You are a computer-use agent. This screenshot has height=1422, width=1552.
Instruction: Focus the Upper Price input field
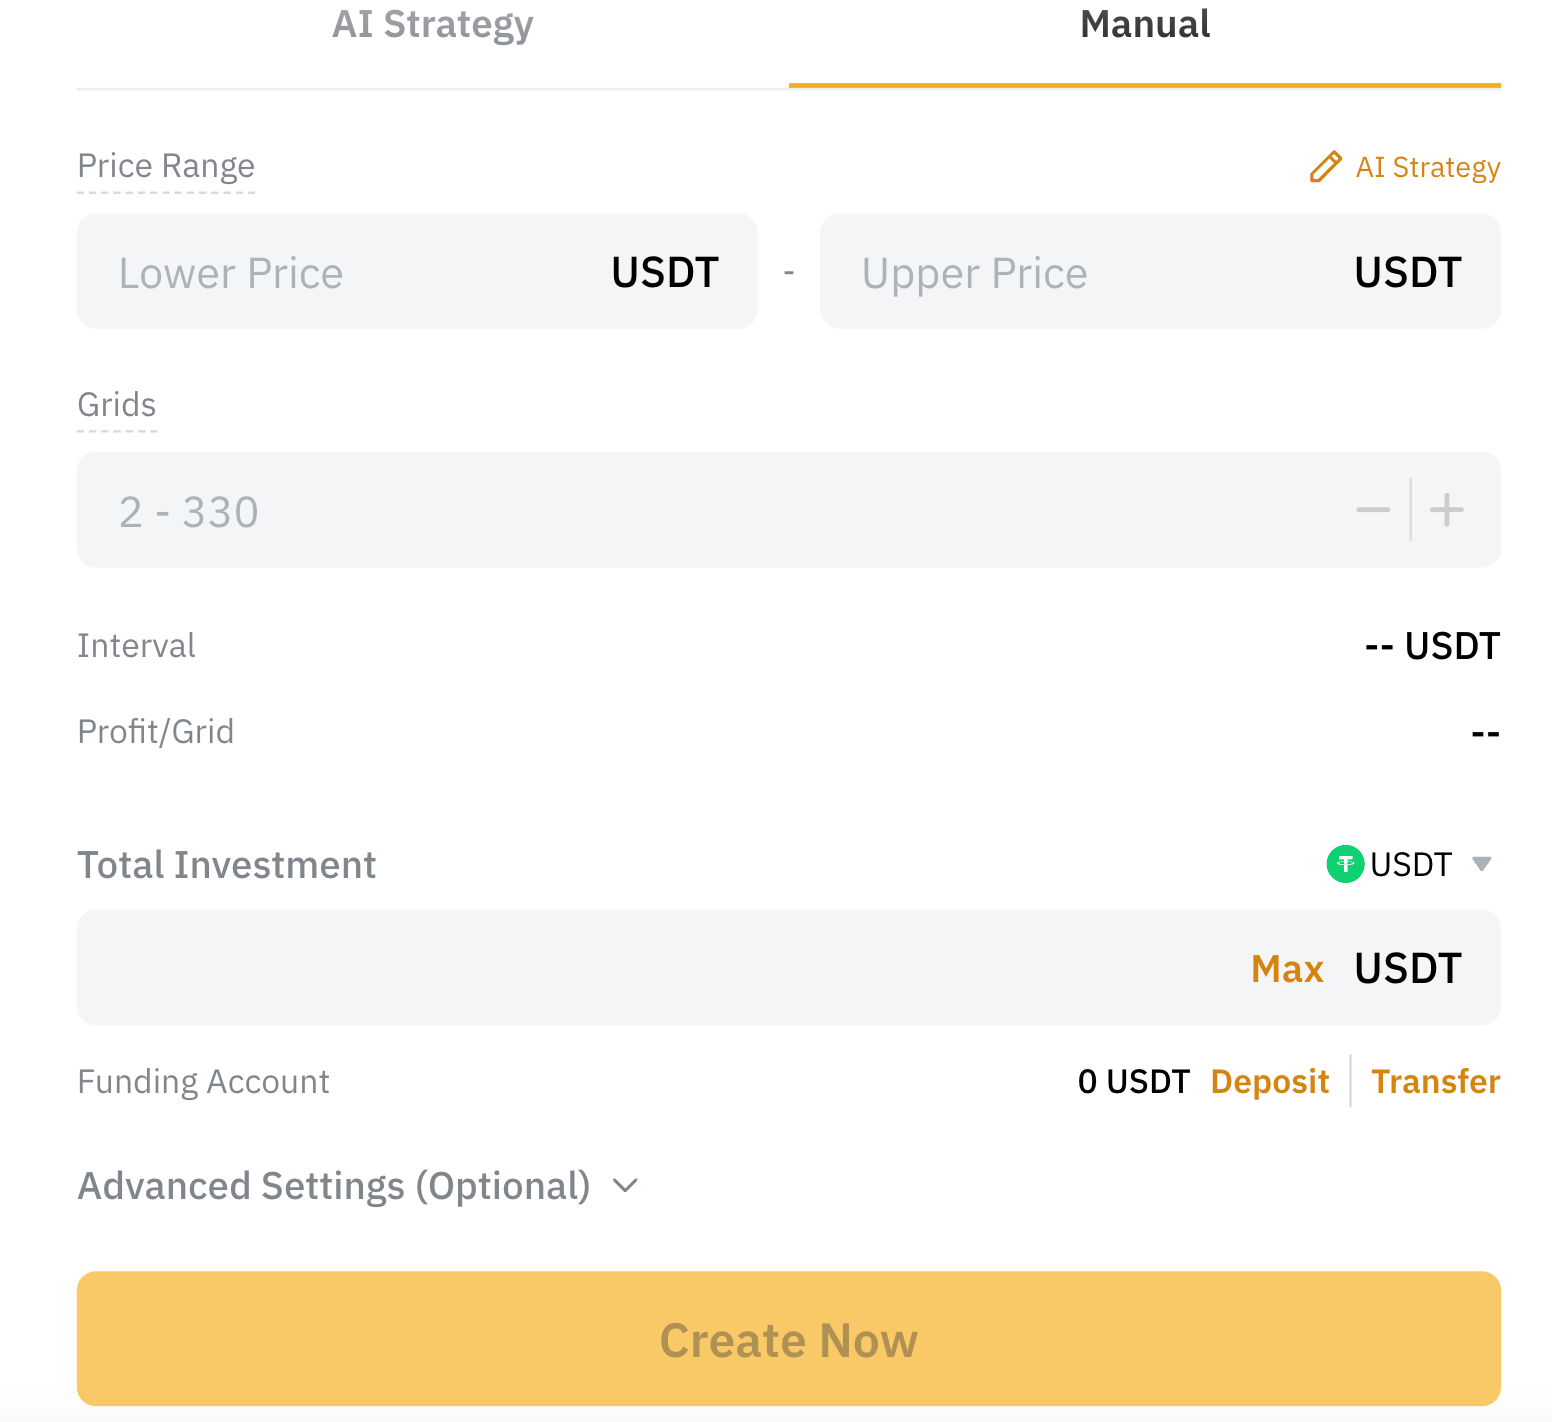click(1160, 271)
